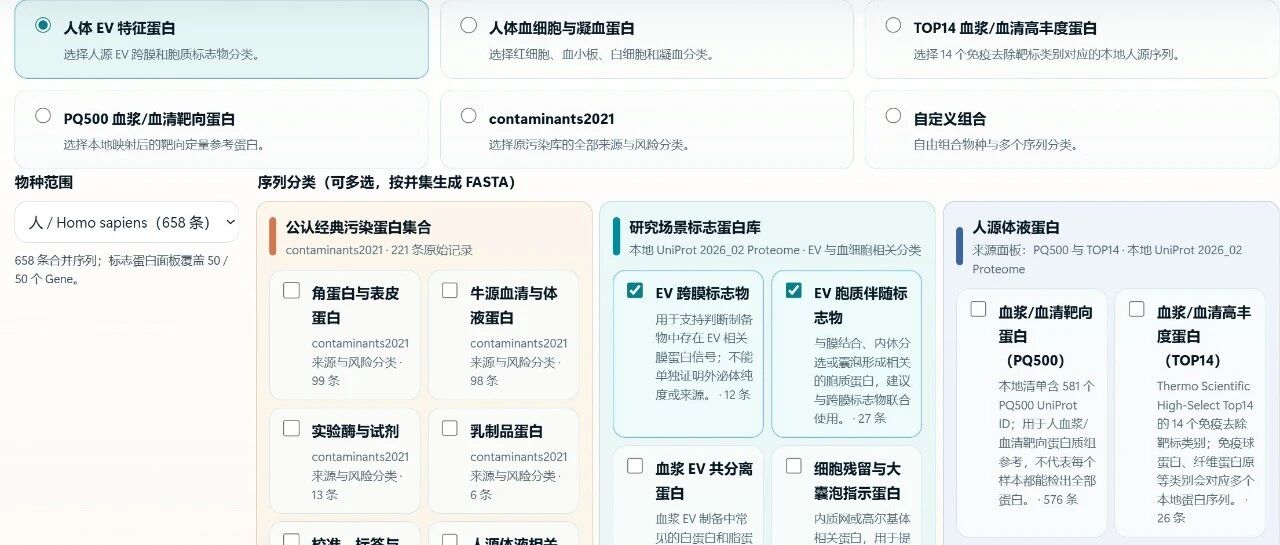Click the 公认经典污染蛋白集合 heading
This screenshot has height=545, width=1280.
[358, 228]
